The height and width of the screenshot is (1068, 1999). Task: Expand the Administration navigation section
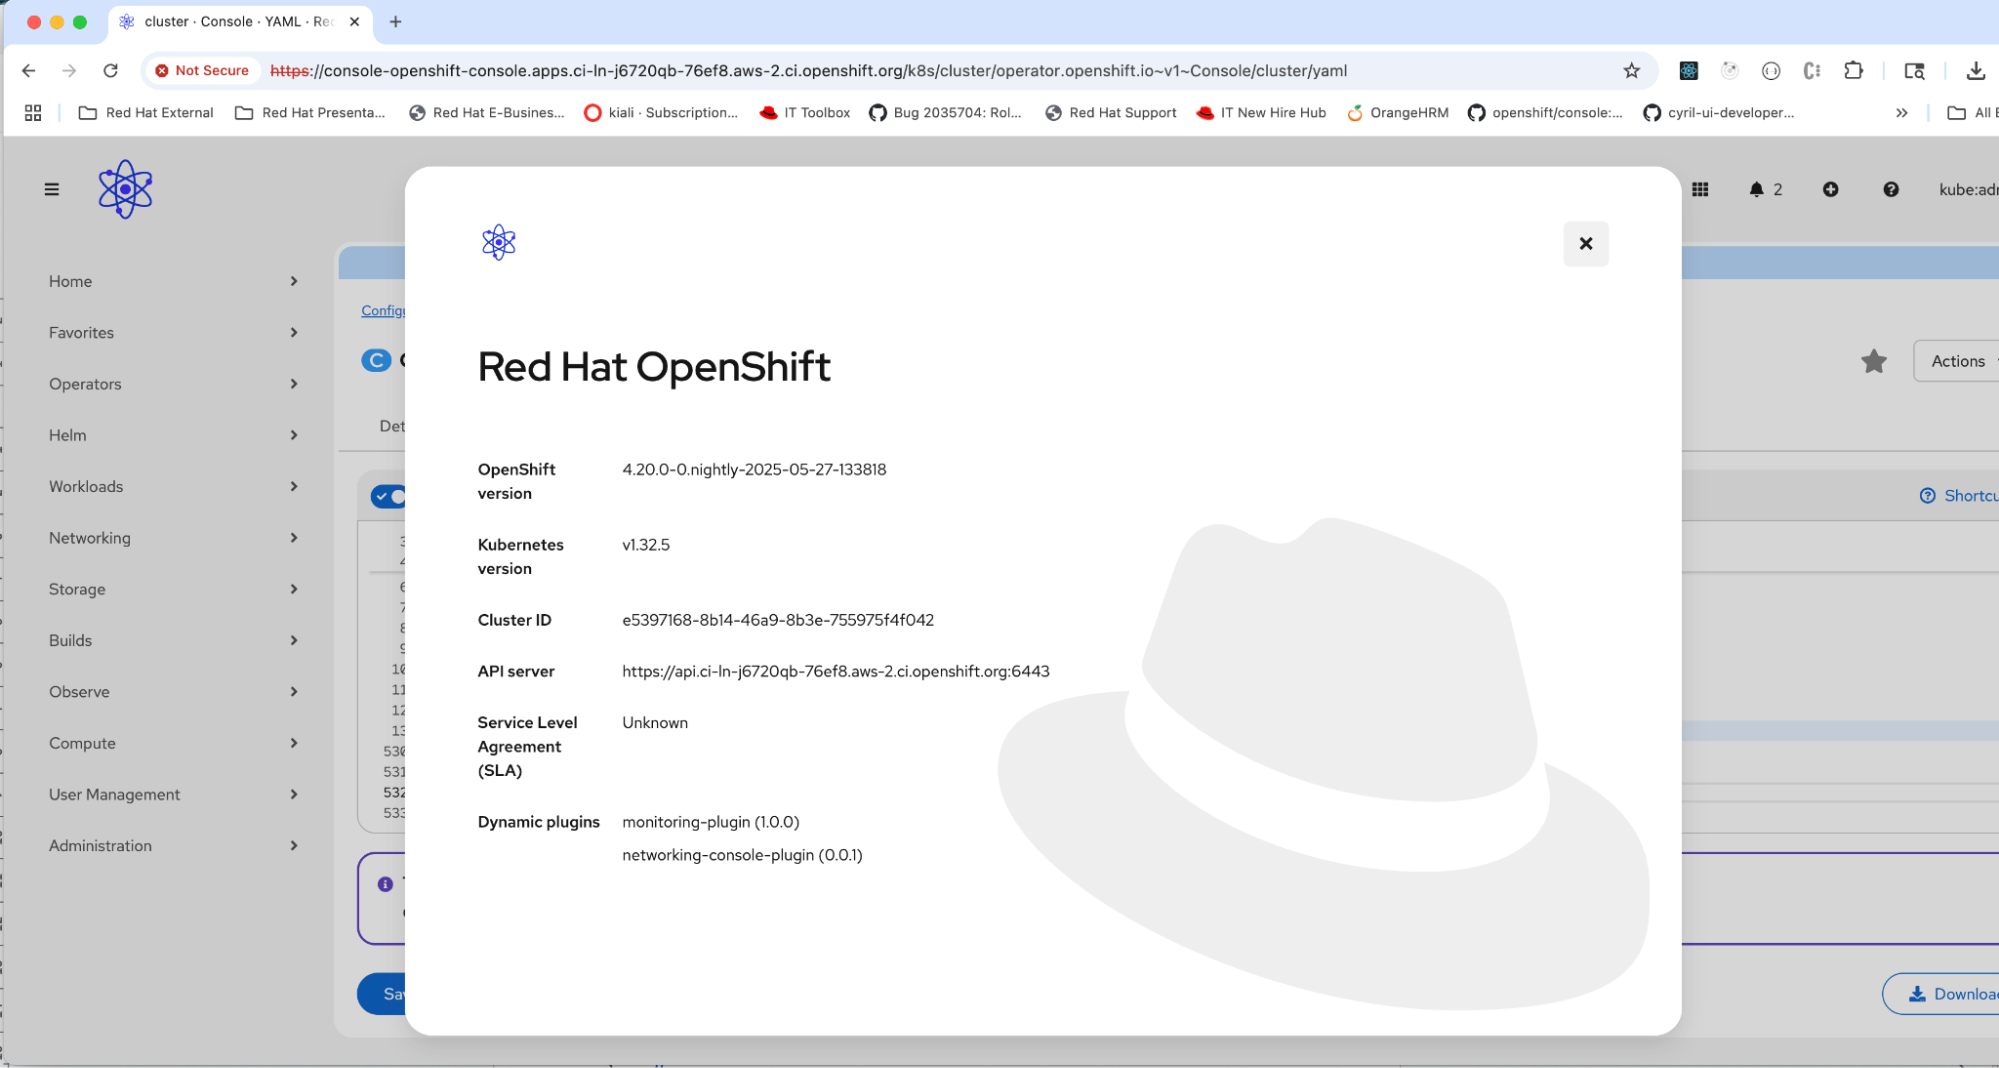click(x=172, y=845)
